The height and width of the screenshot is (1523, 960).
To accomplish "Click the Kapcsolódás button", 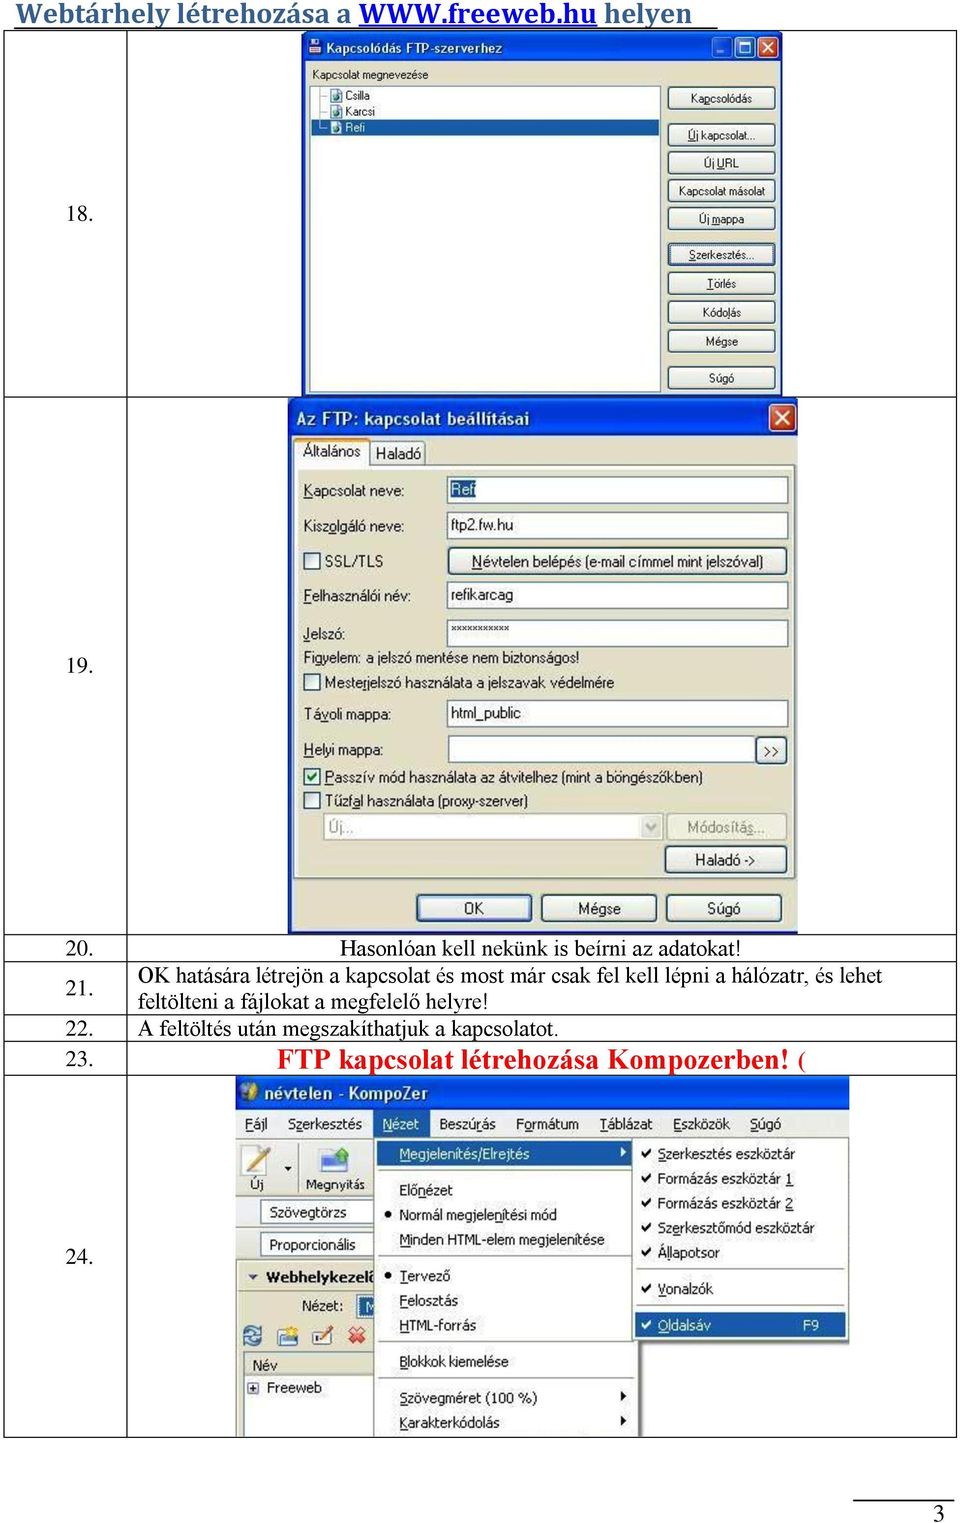I will pyautogui.click(x=721, y=99).
